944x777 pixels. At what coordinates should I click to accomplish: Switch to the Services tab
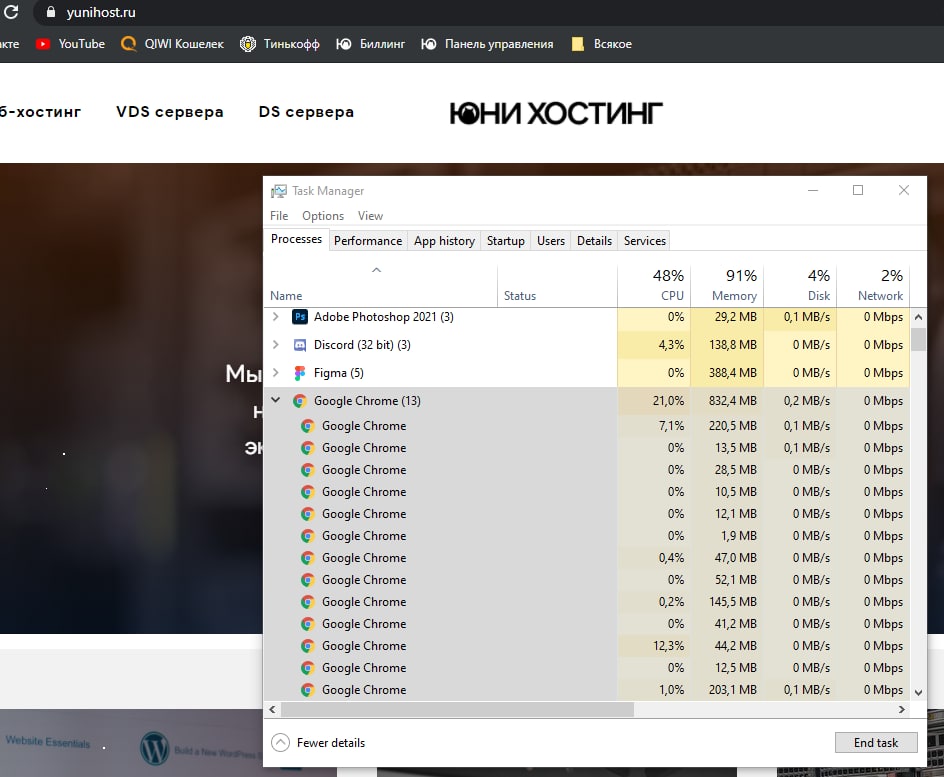(645, 241)
